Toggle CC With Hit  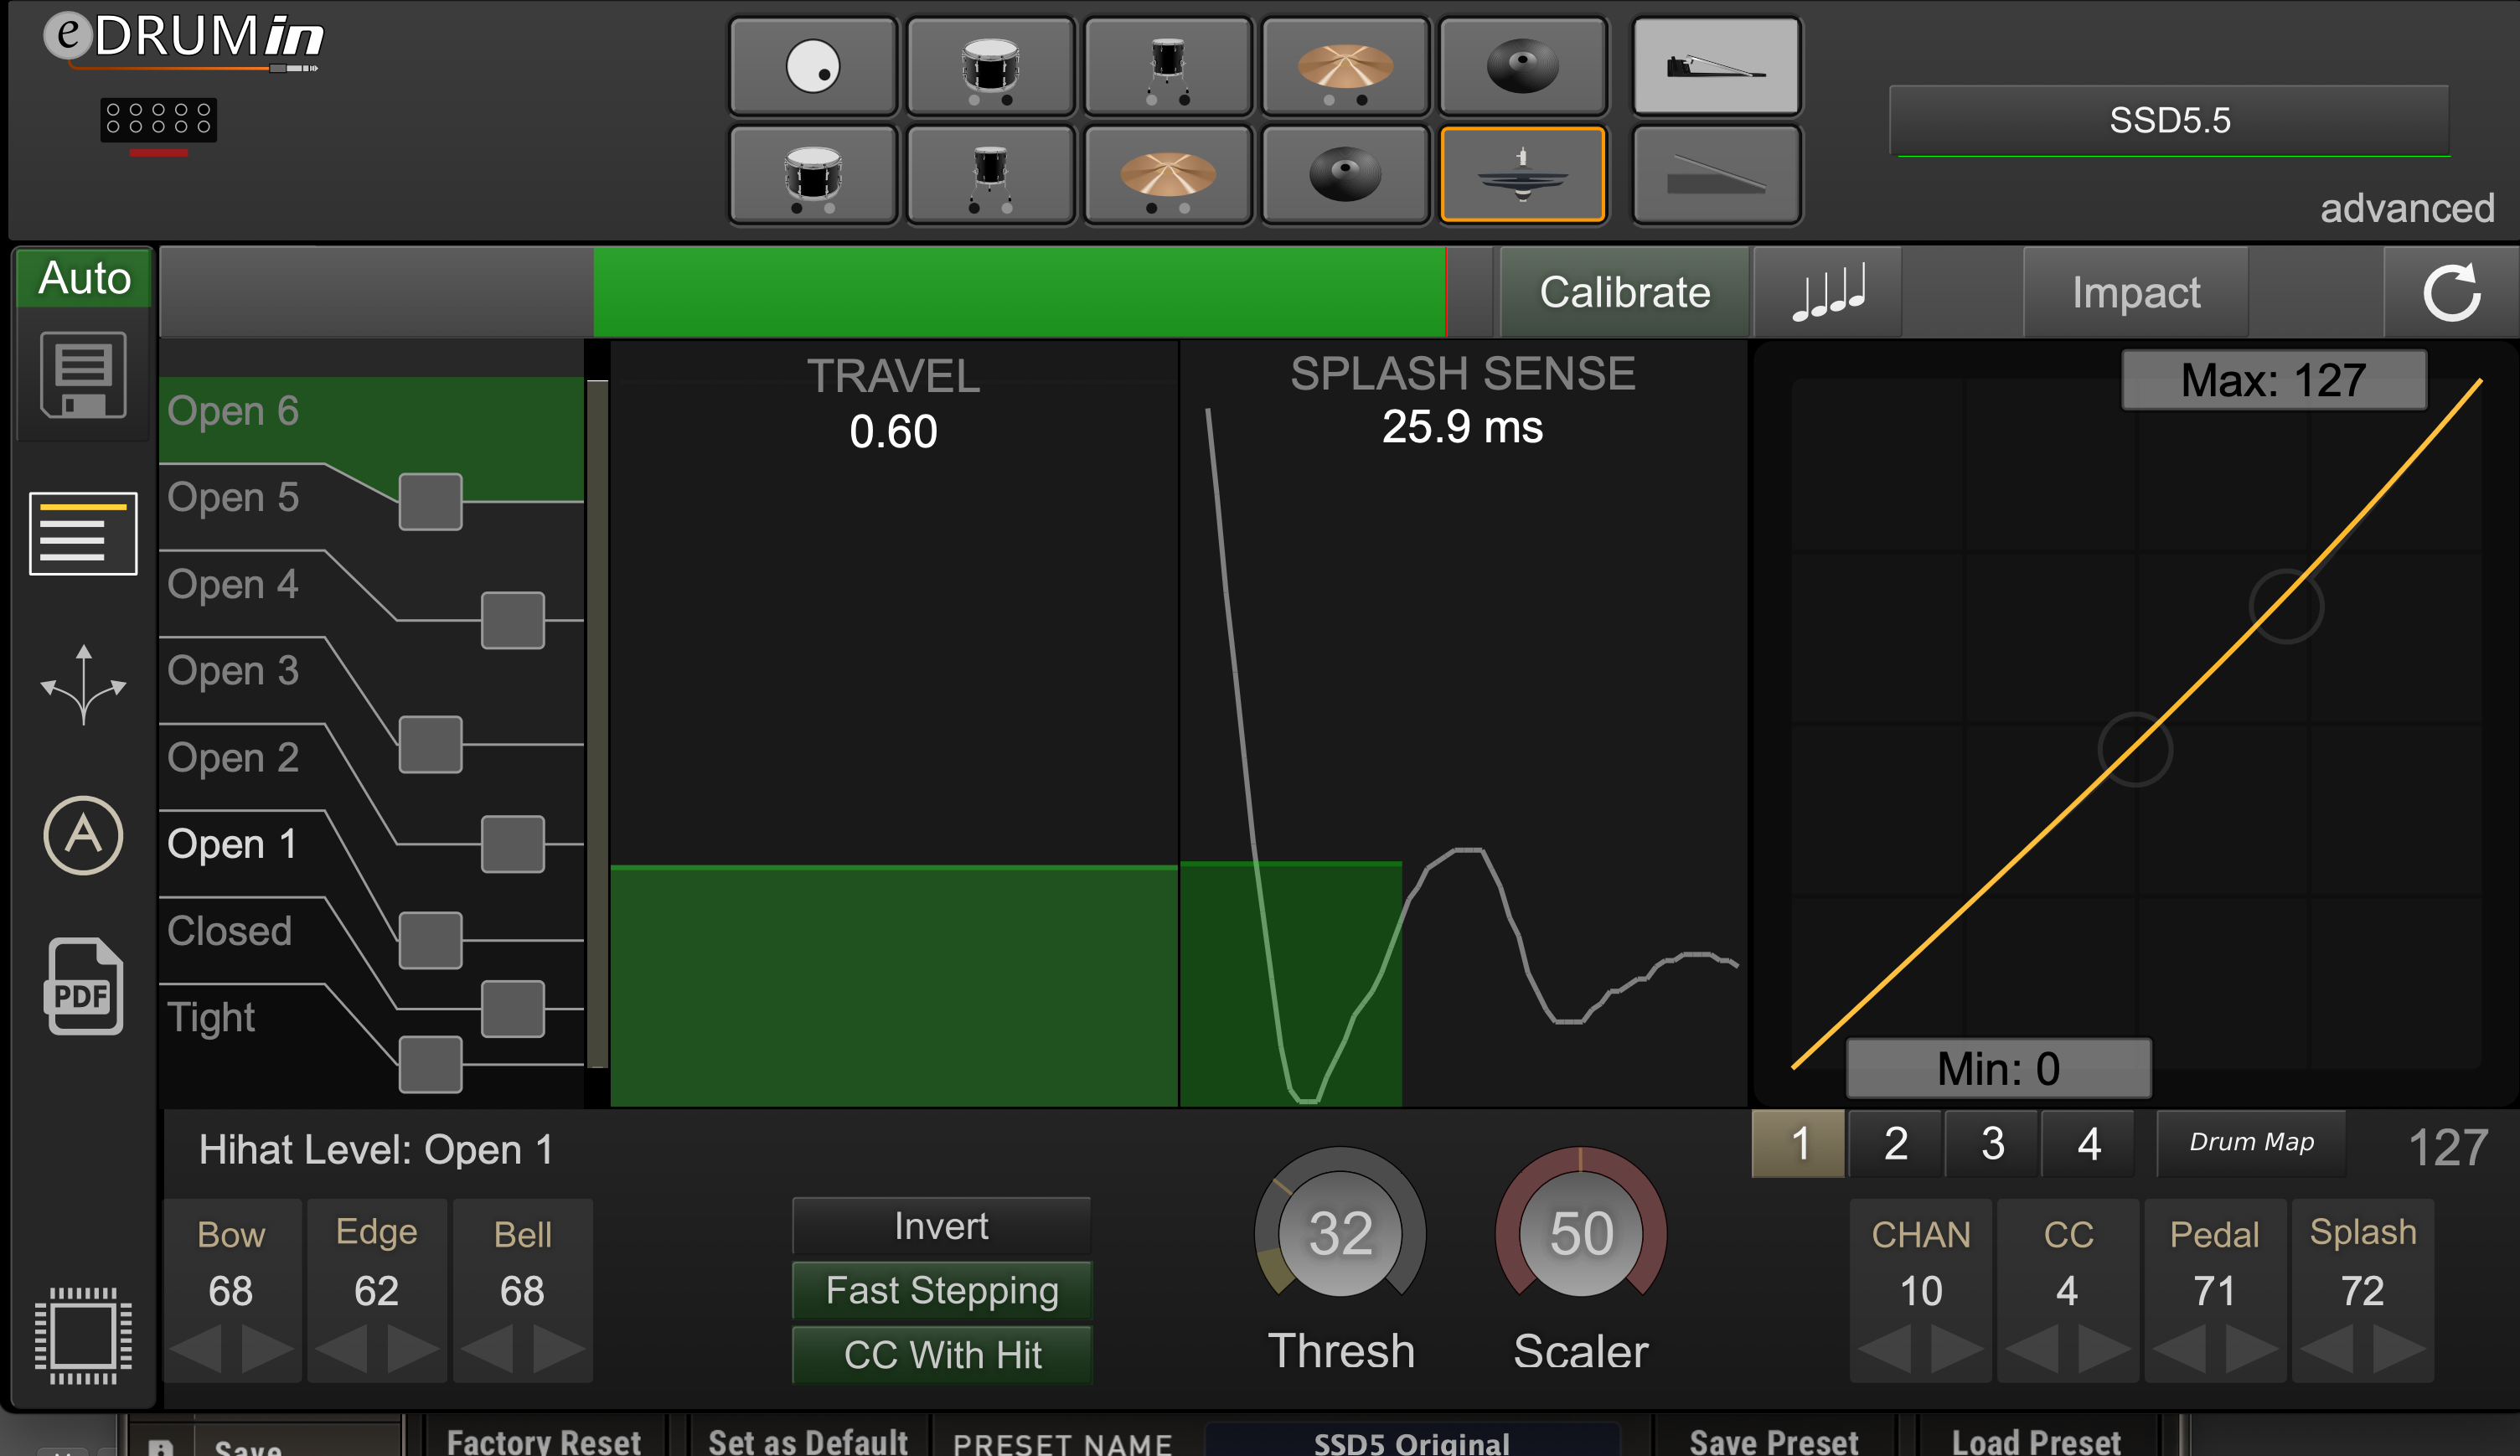point(942,1355)
